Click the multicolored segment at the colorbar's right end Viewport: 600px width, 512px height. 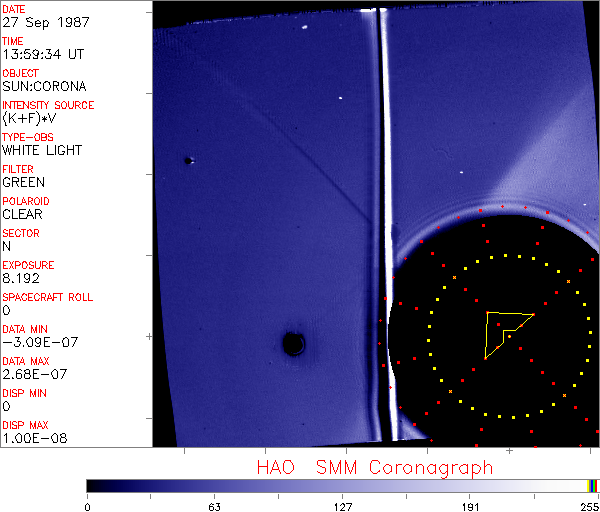tap(593, 485)
